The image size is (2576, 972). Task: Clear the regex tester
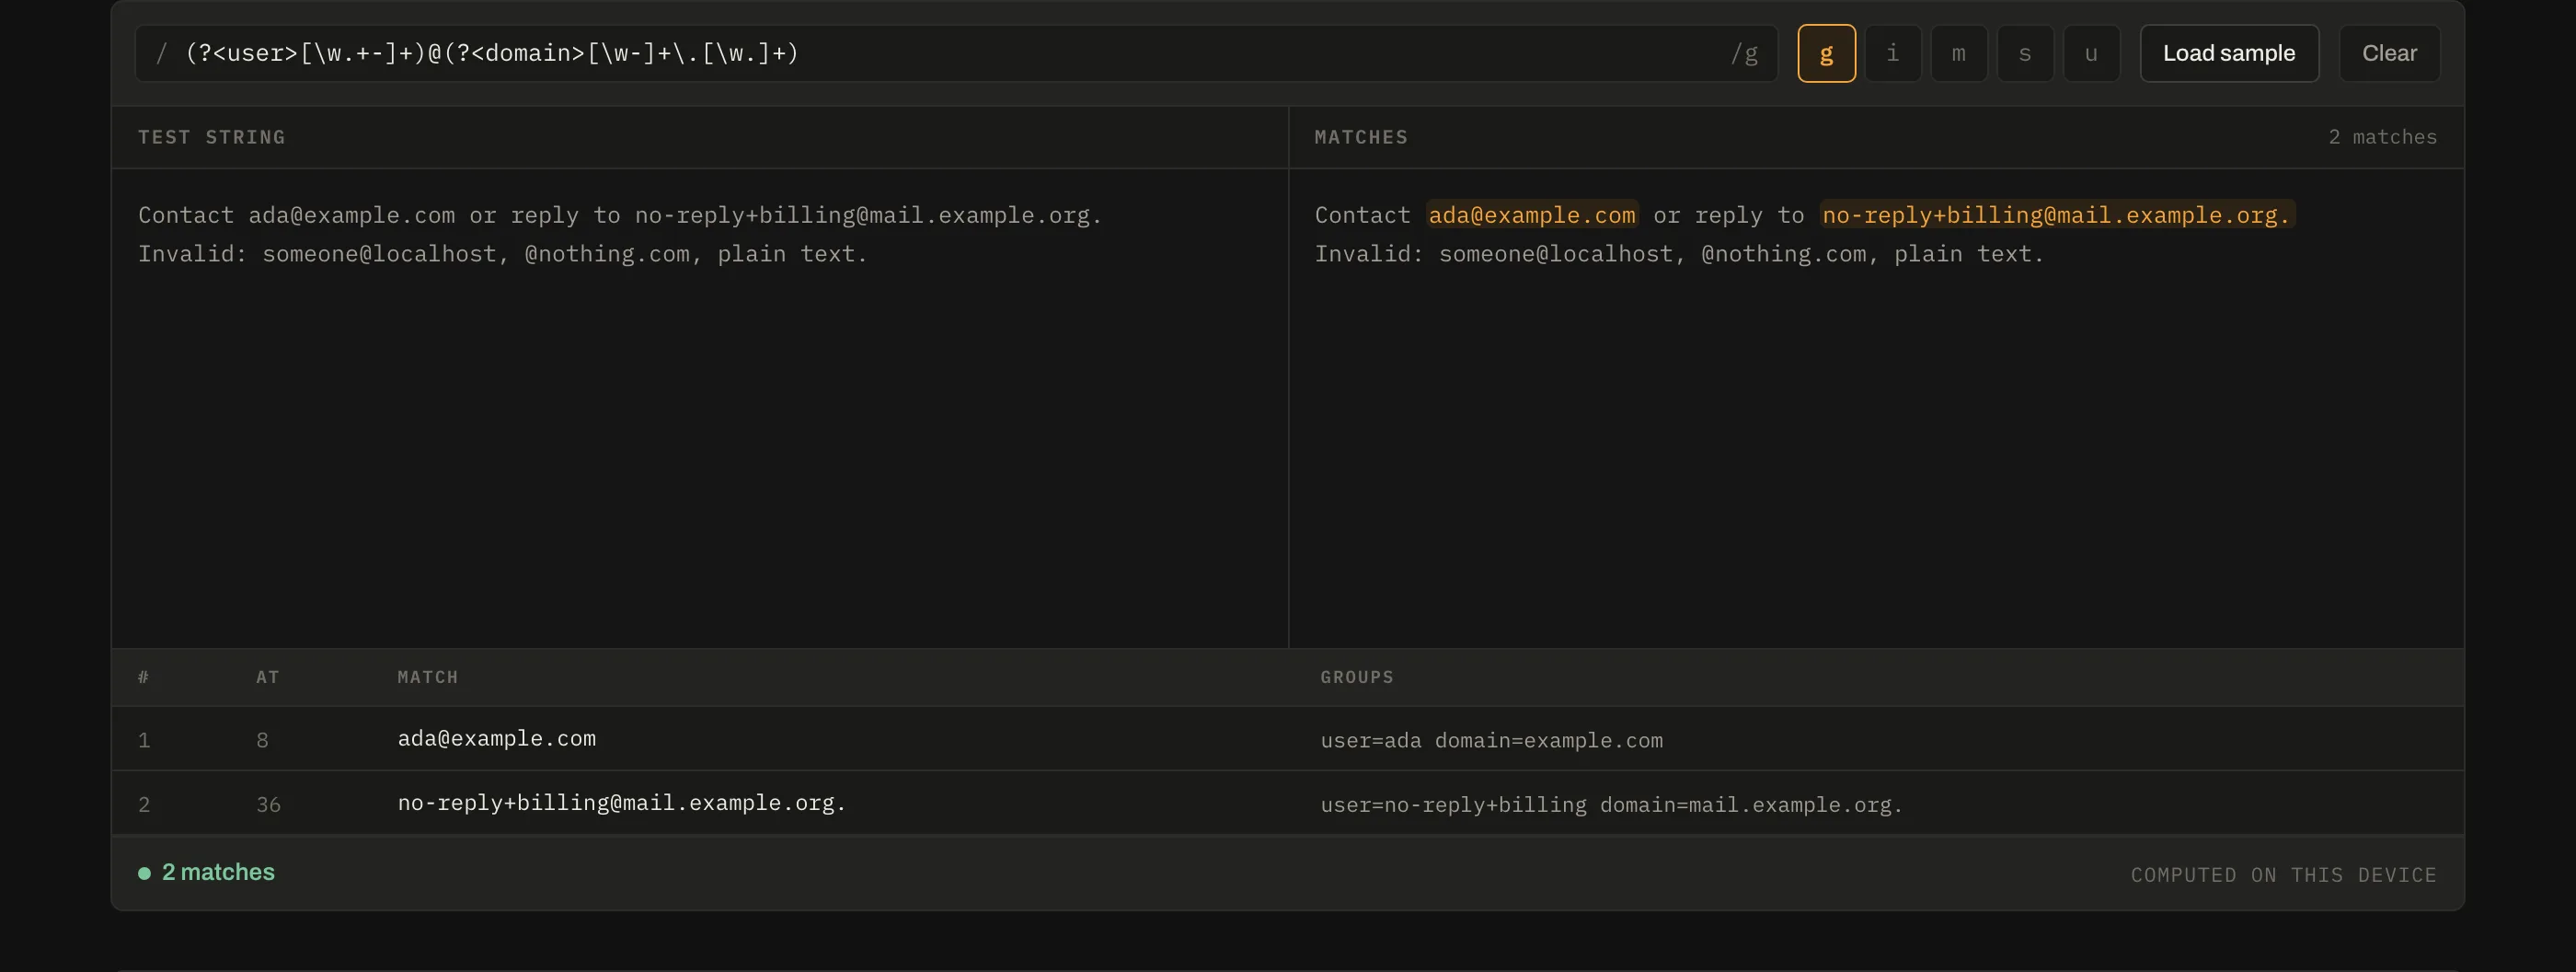pos(2389,53)
